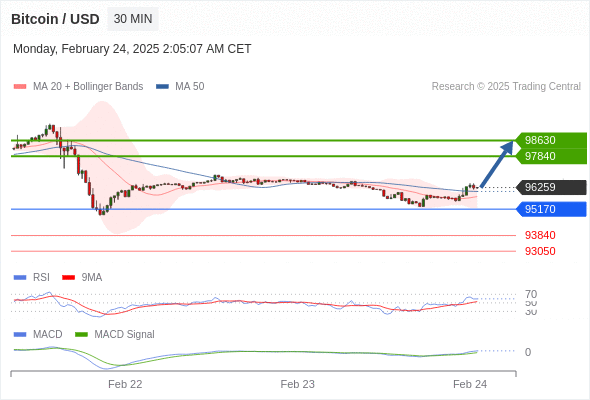Screen dimensions: 590x400
Task: Click the RSI blue legend marker
Action: tap(20, 278)
